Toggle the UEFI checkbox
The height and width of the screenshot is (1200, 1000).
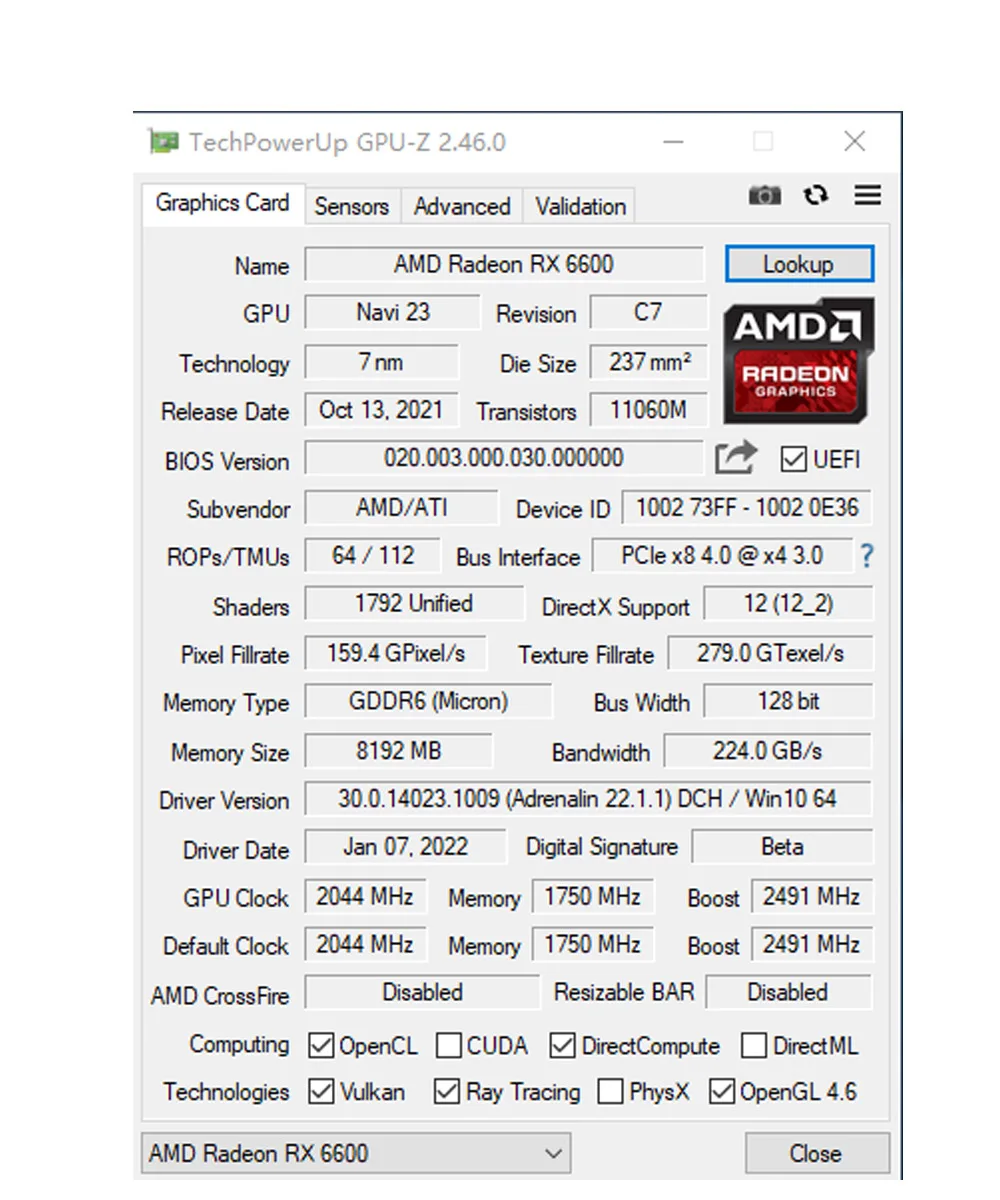click(793, 459)
